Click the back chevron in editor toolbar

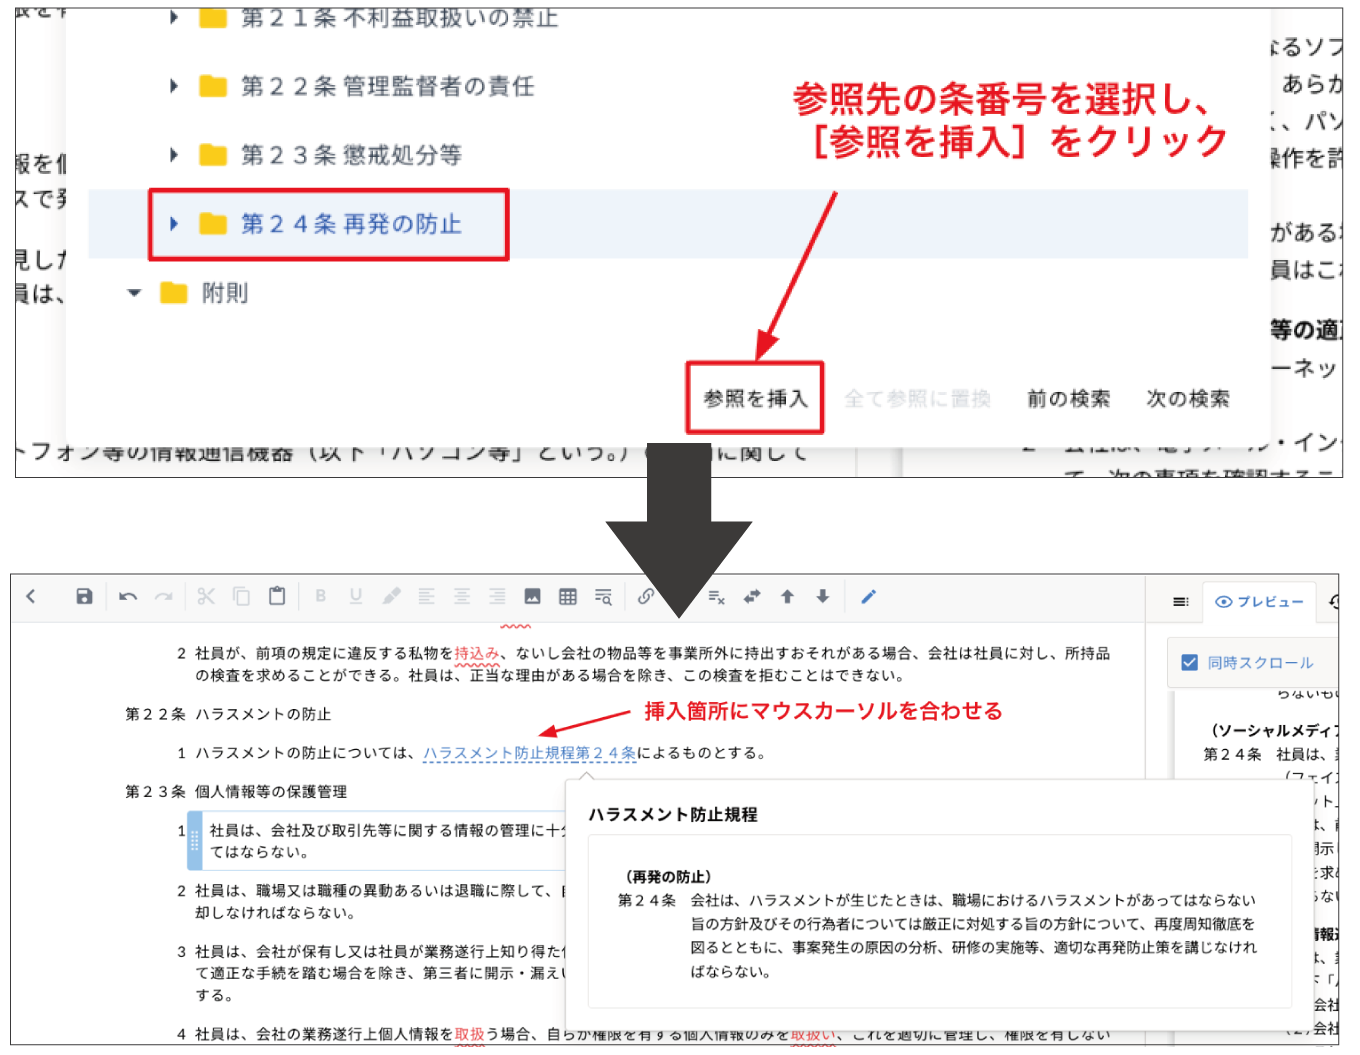point(31,597)
